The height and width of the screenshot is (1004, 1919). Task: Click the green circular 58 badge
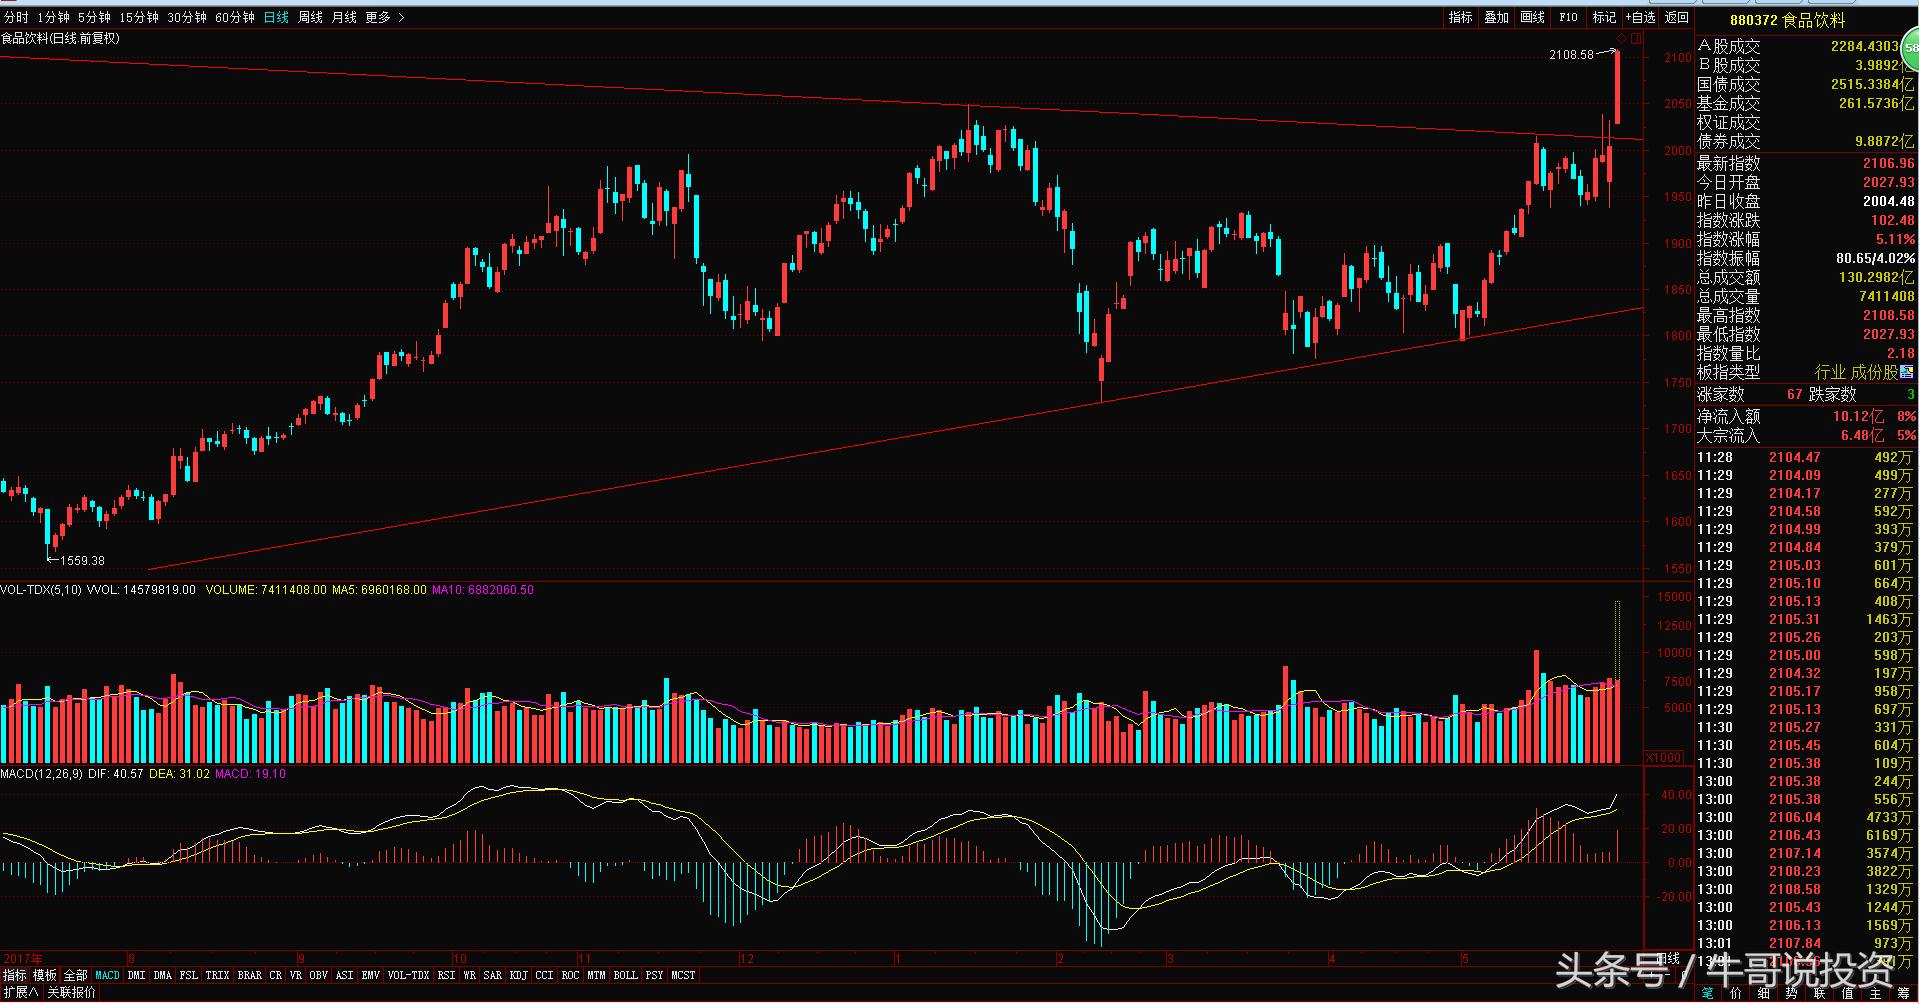pos(1911,47)
